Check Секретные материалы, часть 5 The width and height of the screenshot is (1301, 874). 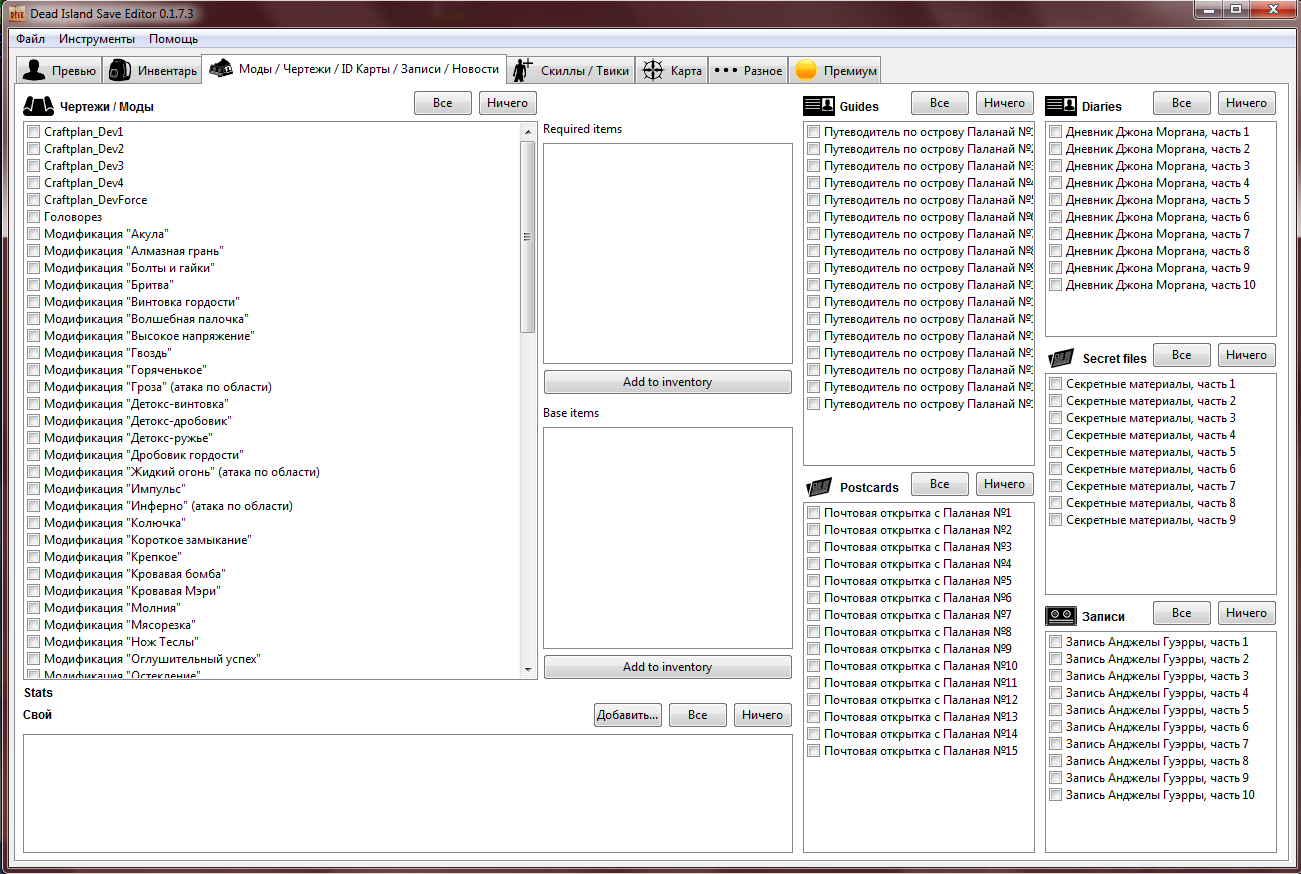pyautogui.click(x=1056, y=452)
